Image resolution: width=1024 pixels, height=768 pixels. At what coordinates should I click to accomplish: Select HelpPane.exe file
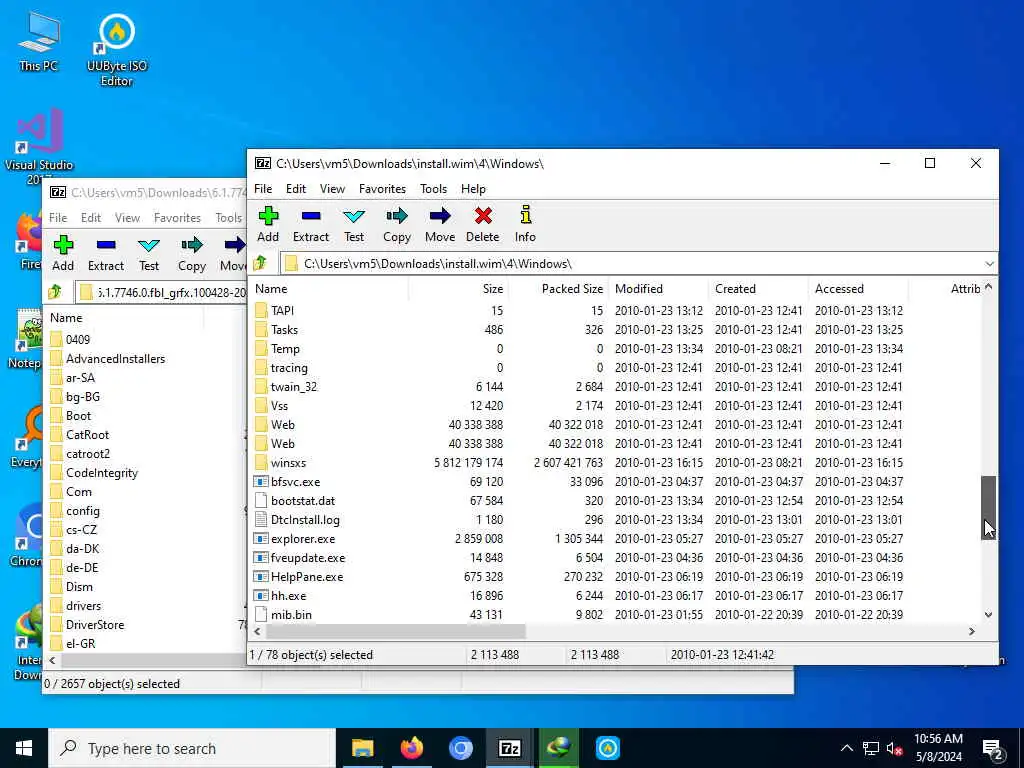(x=615, y=577)
